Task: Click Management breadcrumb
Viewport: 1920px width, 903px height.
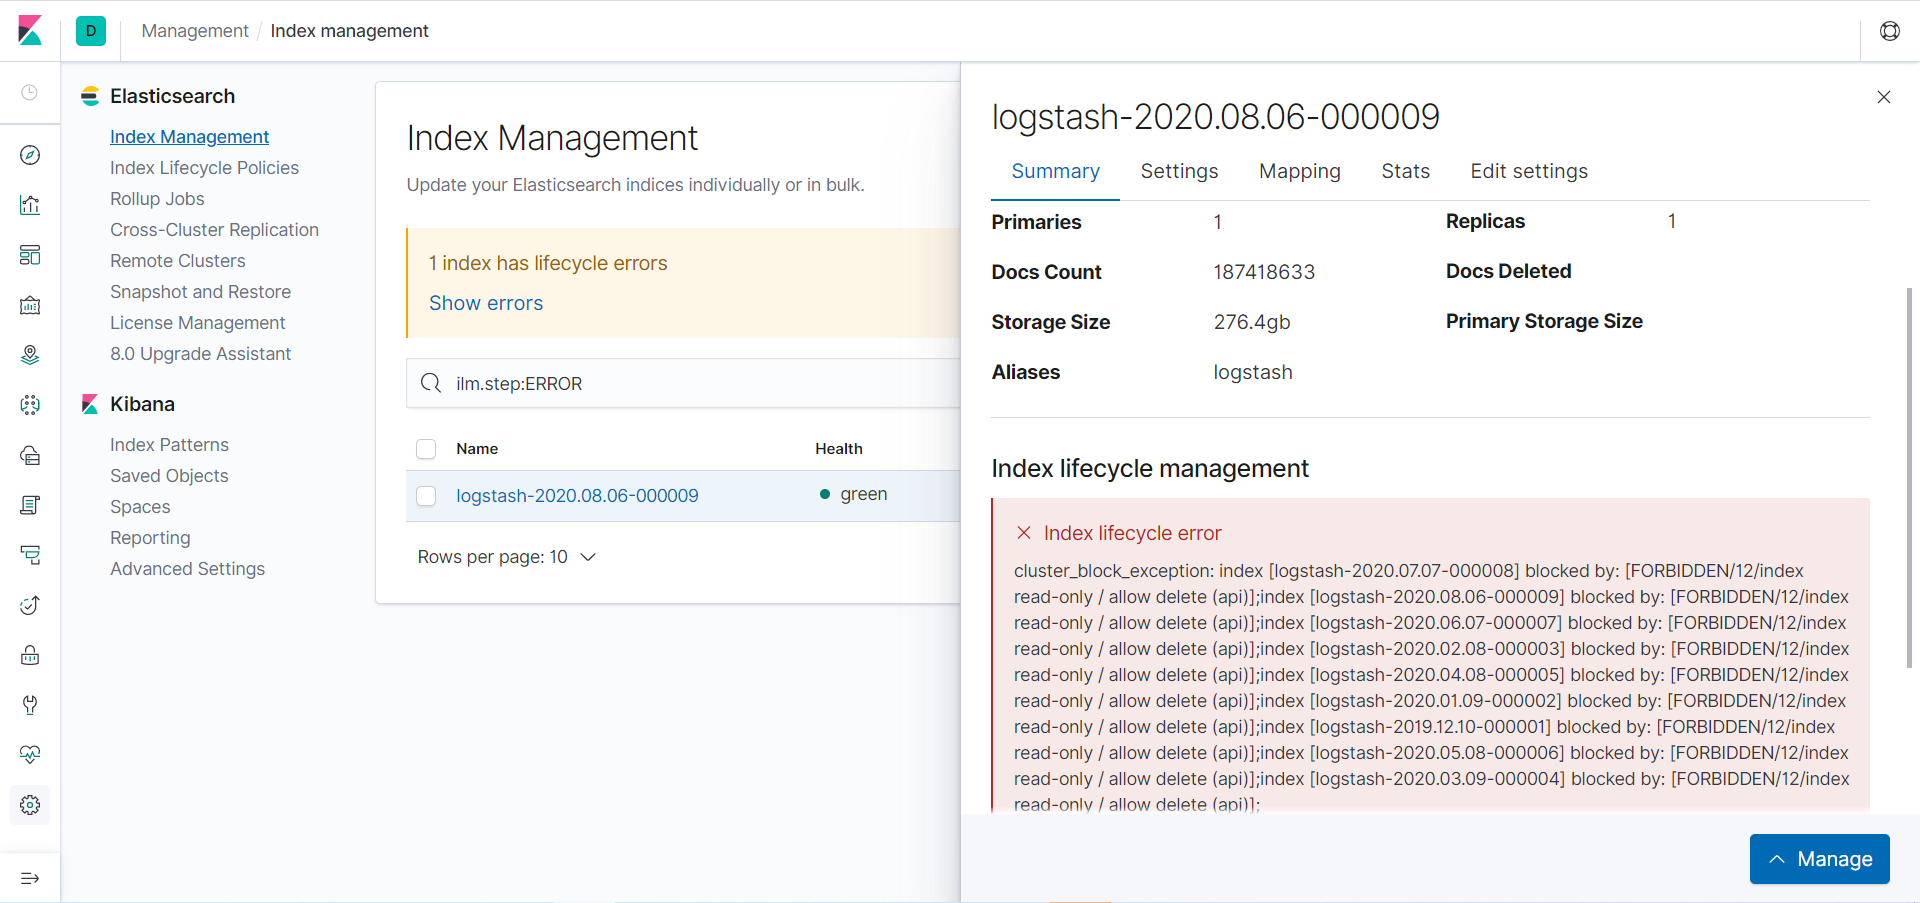Action: pyautogui.click(x=195, y=31)
